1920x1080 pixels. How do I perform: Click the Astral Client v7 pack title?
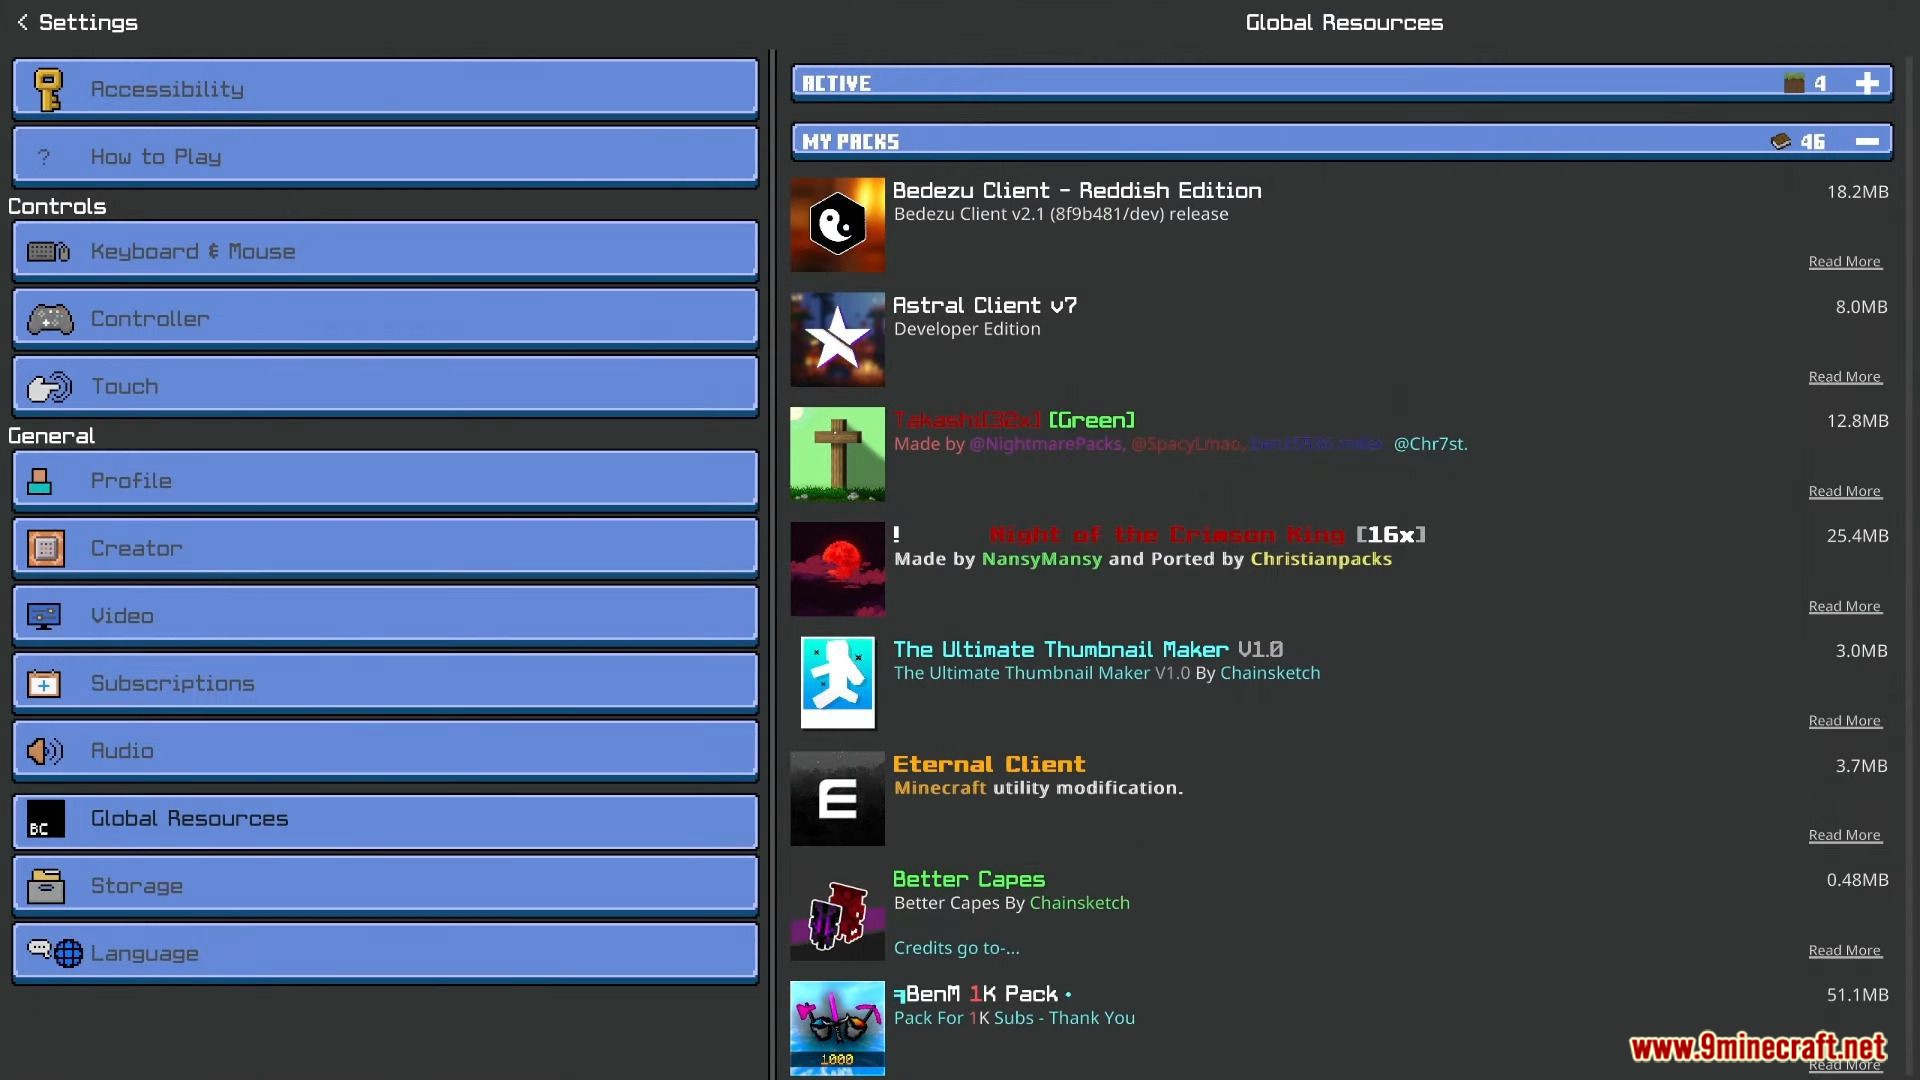tap(985, 305)
